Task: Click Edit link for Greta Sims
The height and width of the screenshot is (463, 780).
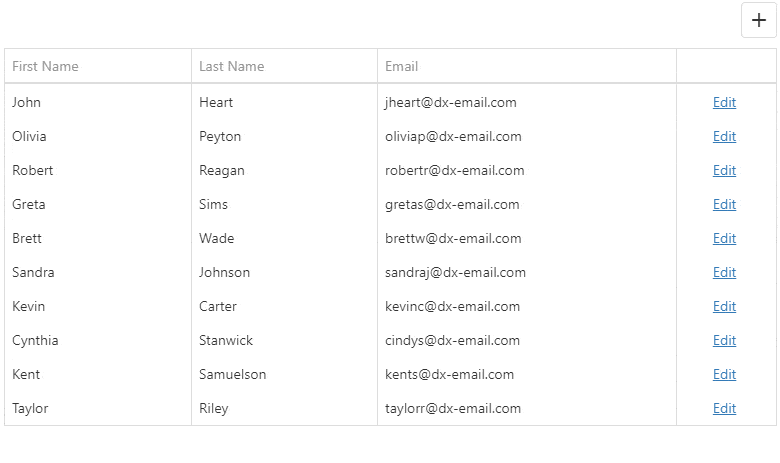Action: [x=724, y=204]
